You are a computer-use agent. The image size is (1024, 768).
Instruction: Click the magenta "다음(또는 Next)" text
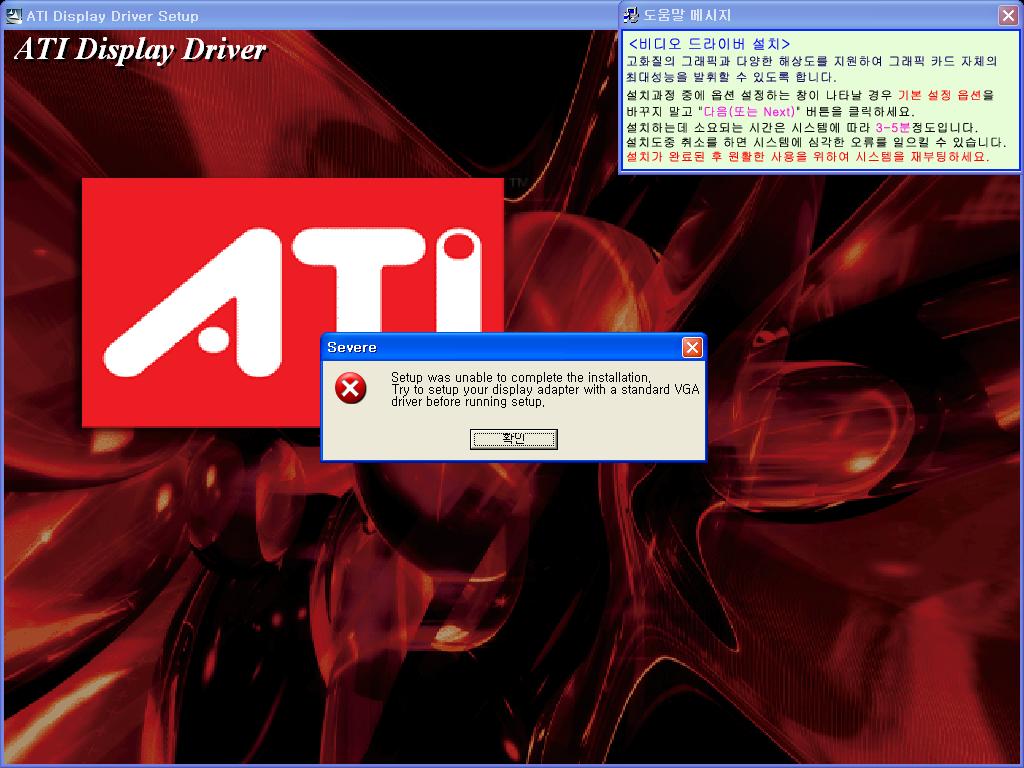point(750,112)
